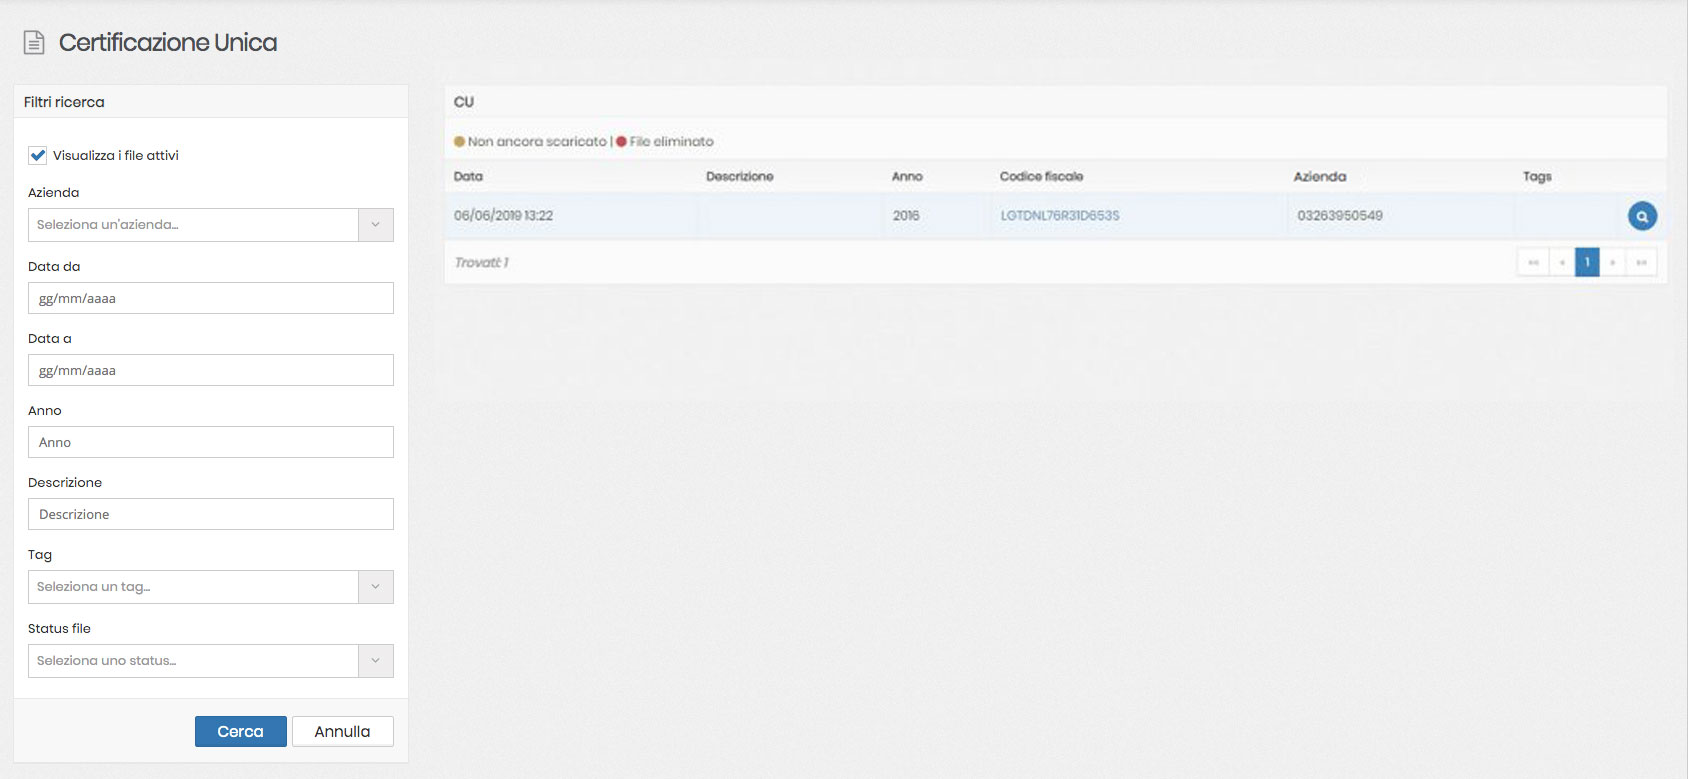
Task: Uncheck Visualizza i file attivi
Action: click(x=38, y=155)
